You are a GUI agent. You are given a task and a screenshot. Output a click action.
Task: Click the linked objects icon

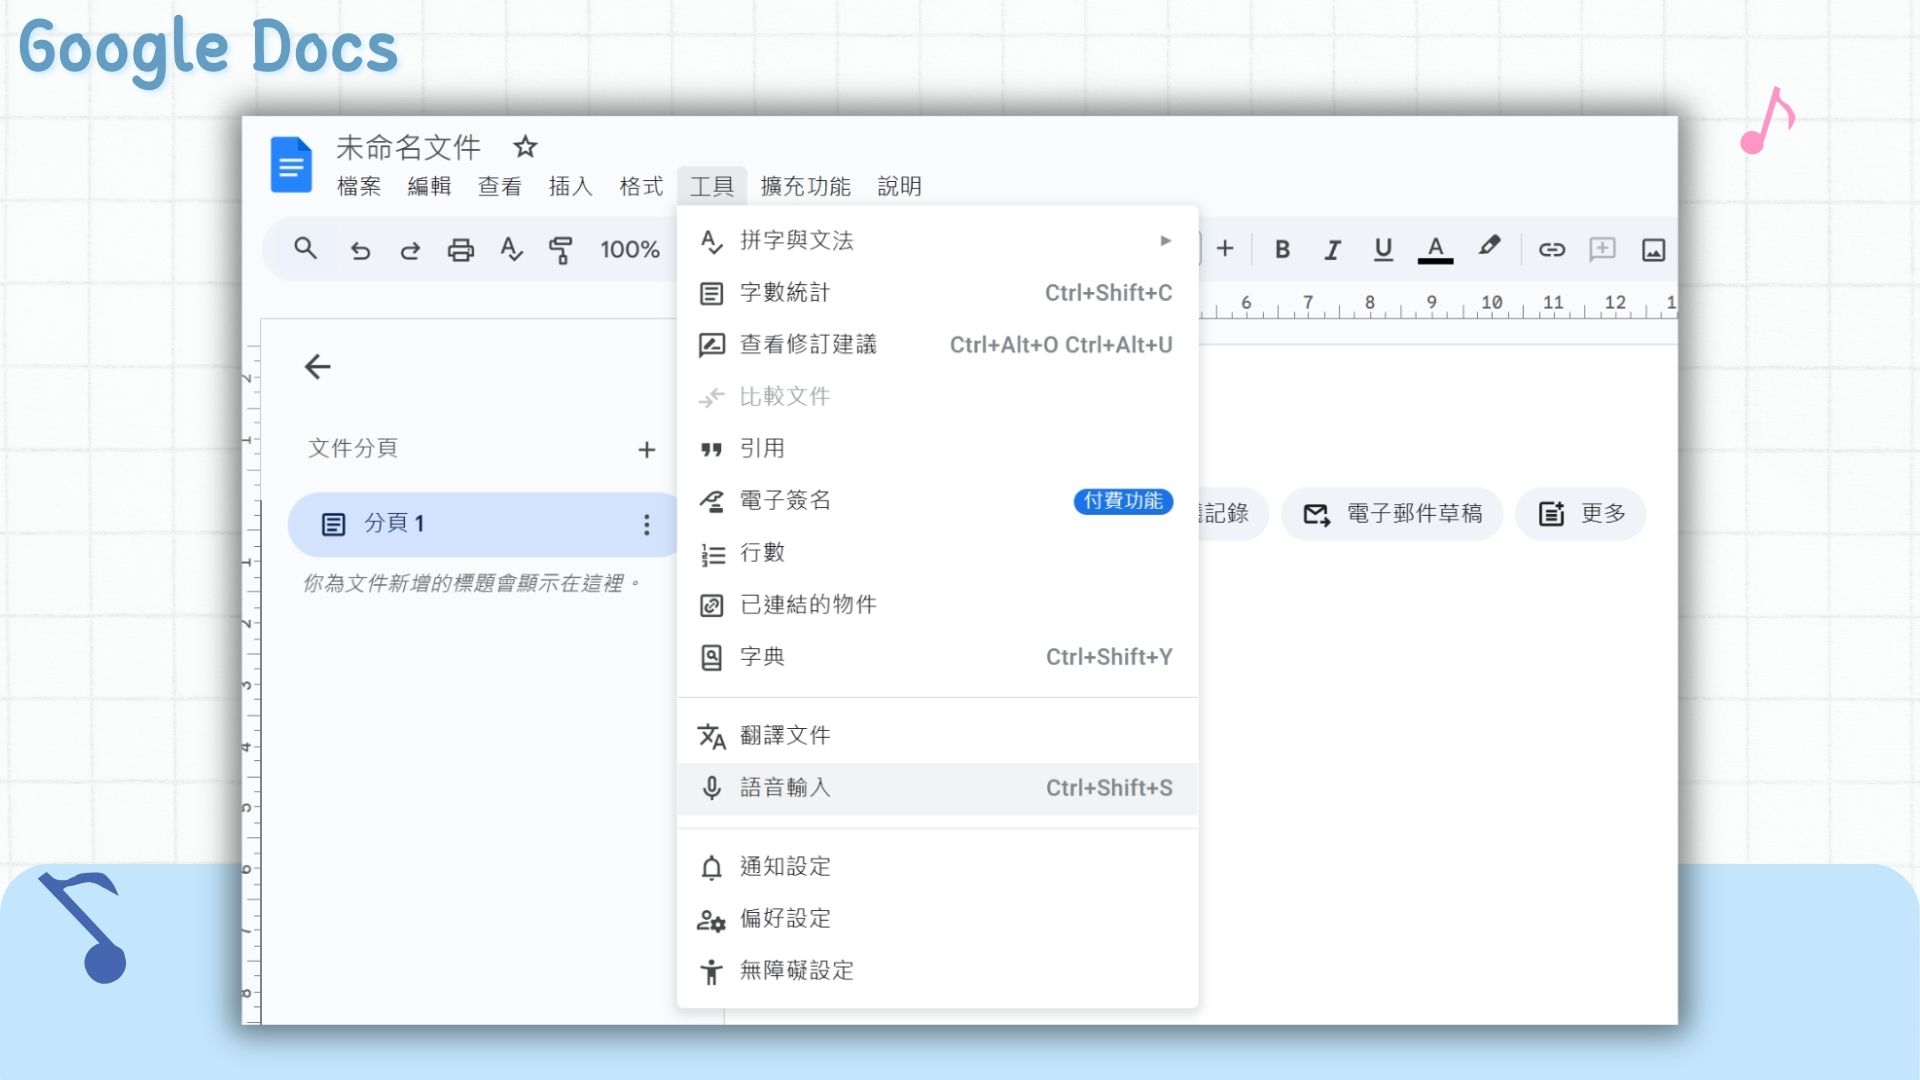[x=711, y=605]
